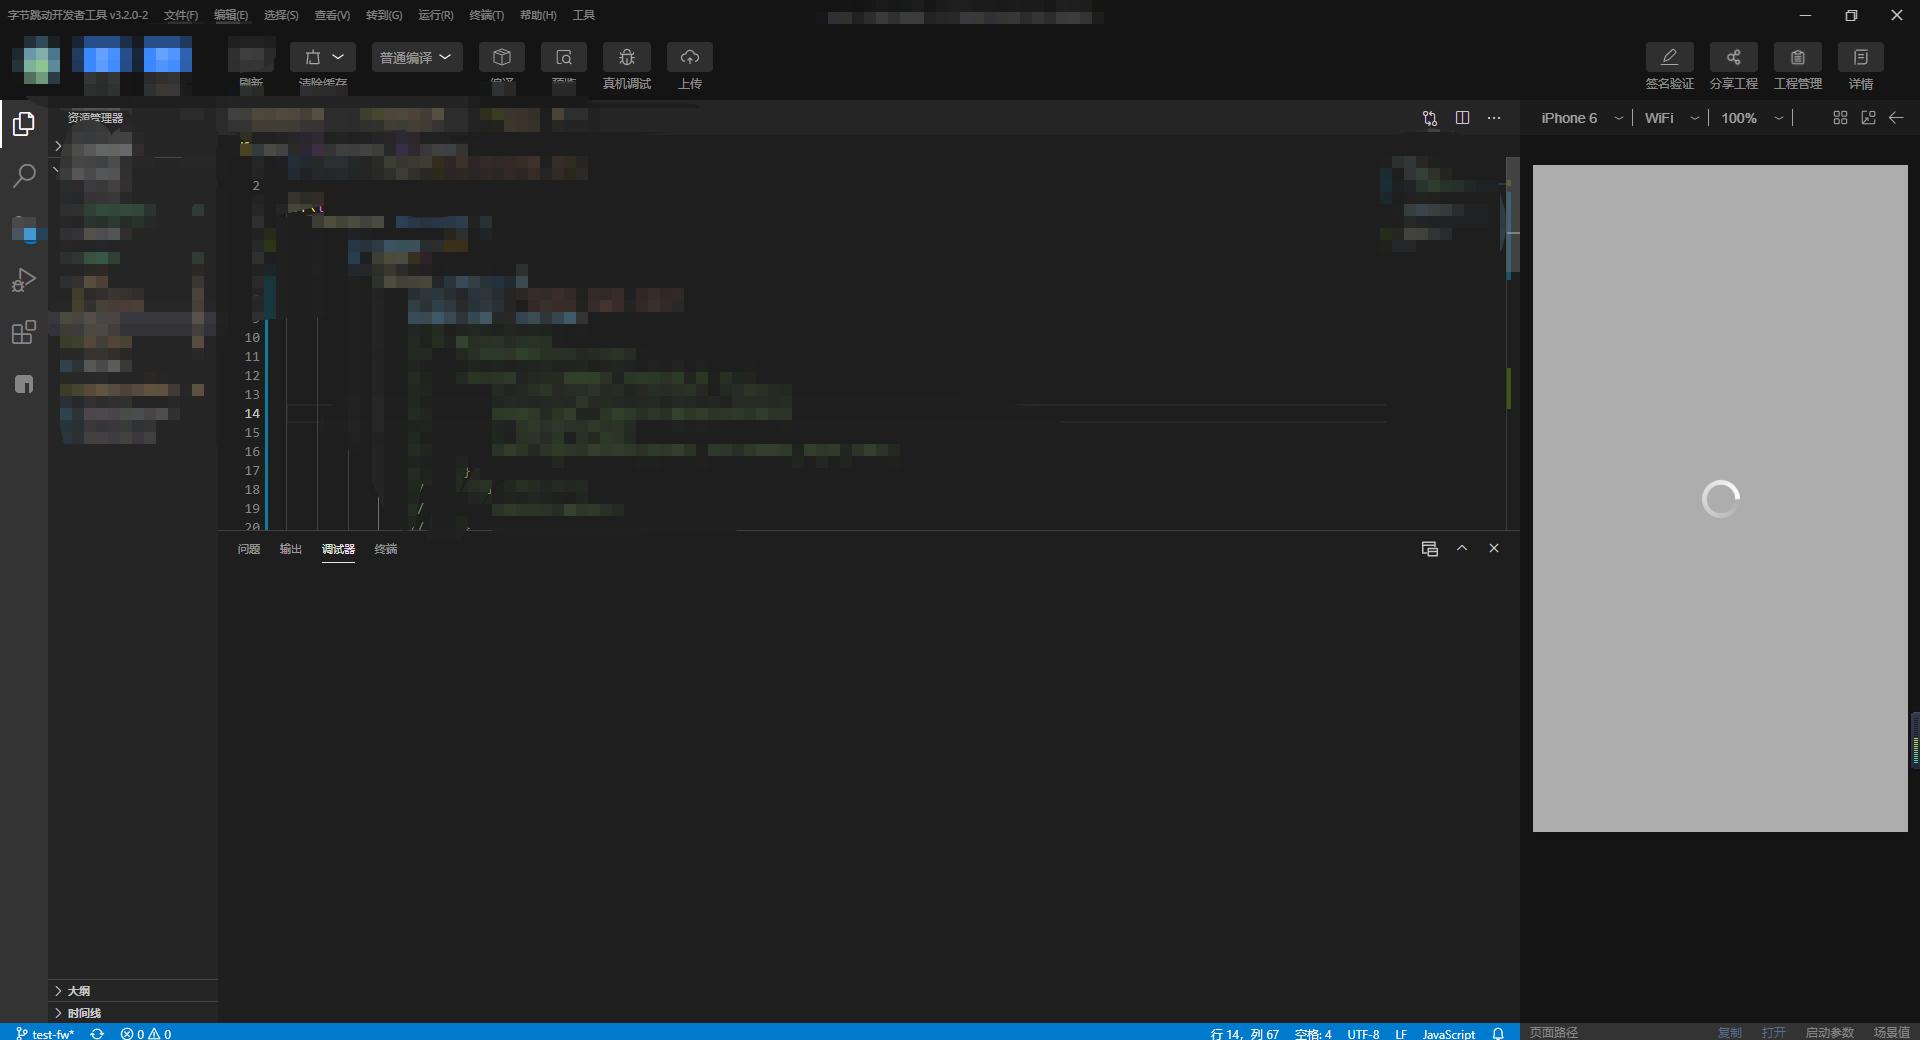The height and width of the screenshot is (1040, 1920).
Task: Click the 真机调试 bug icon
Action: pos(627,58)
